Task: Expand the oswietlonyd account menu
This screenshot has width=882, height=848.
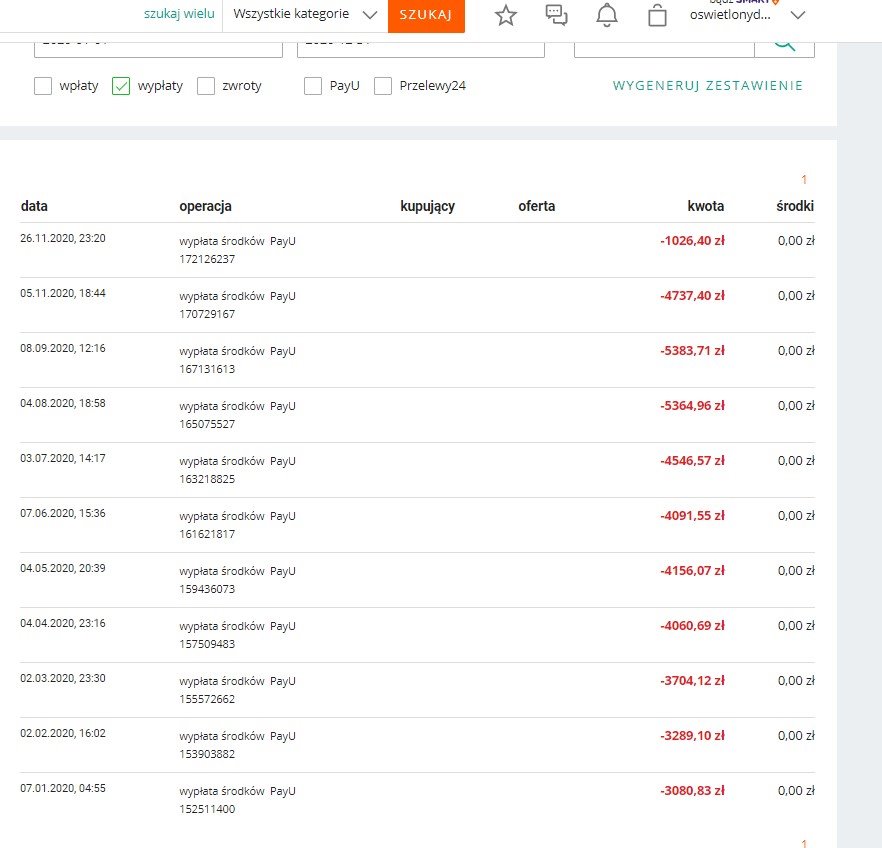Action: (x=797, y=15)
